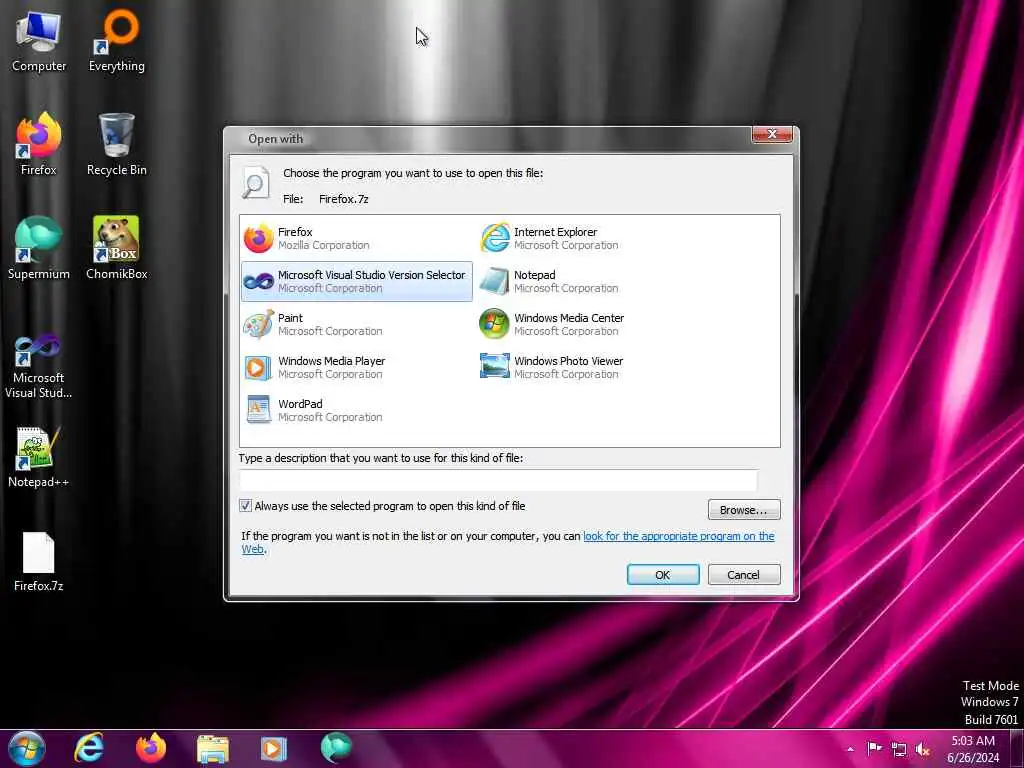Open Windows Media Player from taskbar

coord(274,748)
